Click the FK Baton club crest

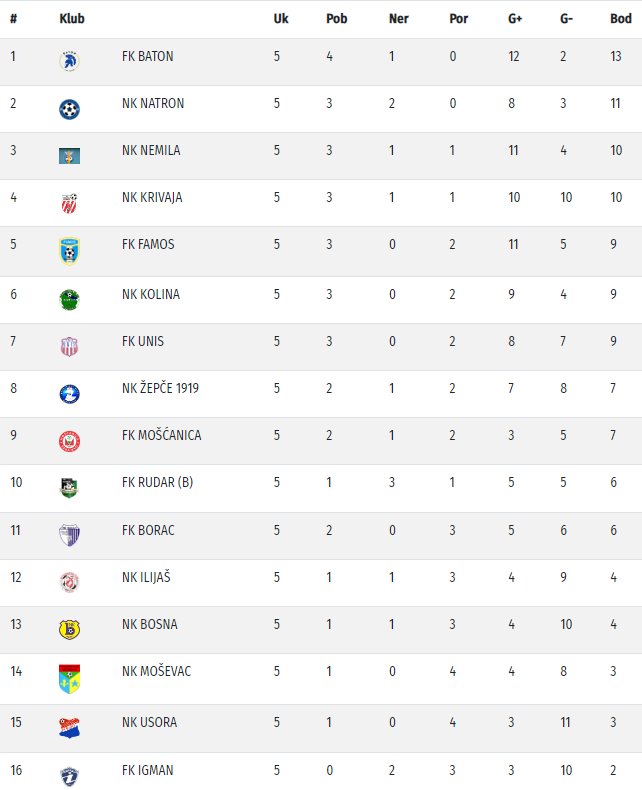(69, 61)
